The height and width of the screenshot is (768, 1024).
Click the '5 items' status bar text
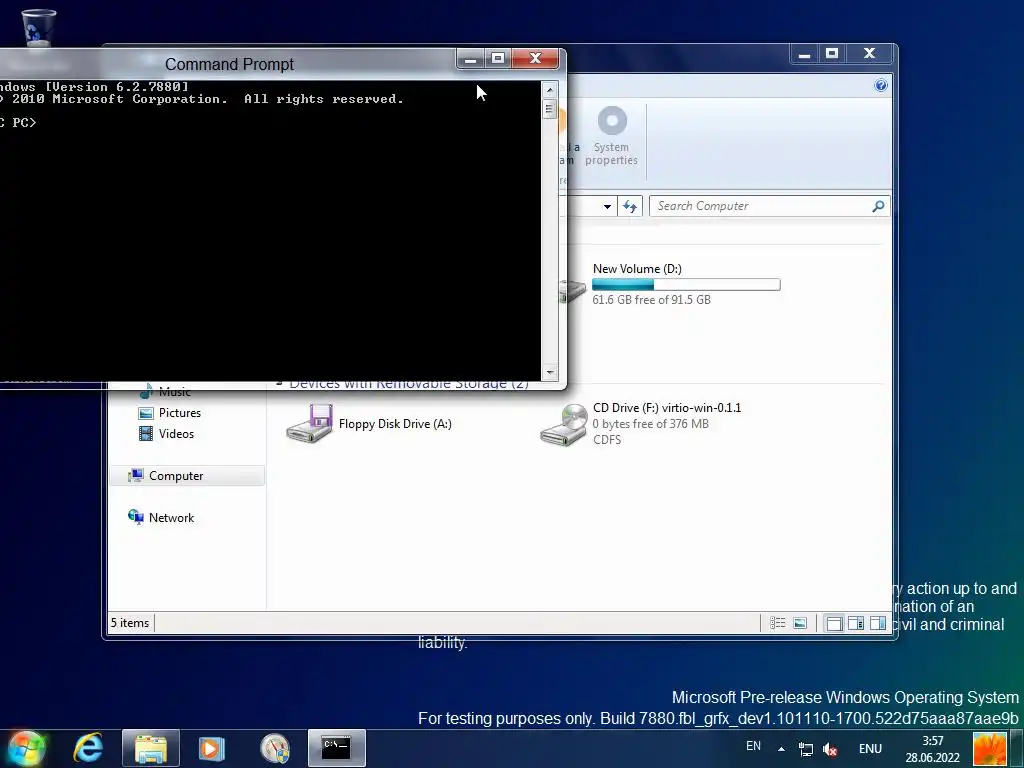pyautogui.click(x=130, y=623)
